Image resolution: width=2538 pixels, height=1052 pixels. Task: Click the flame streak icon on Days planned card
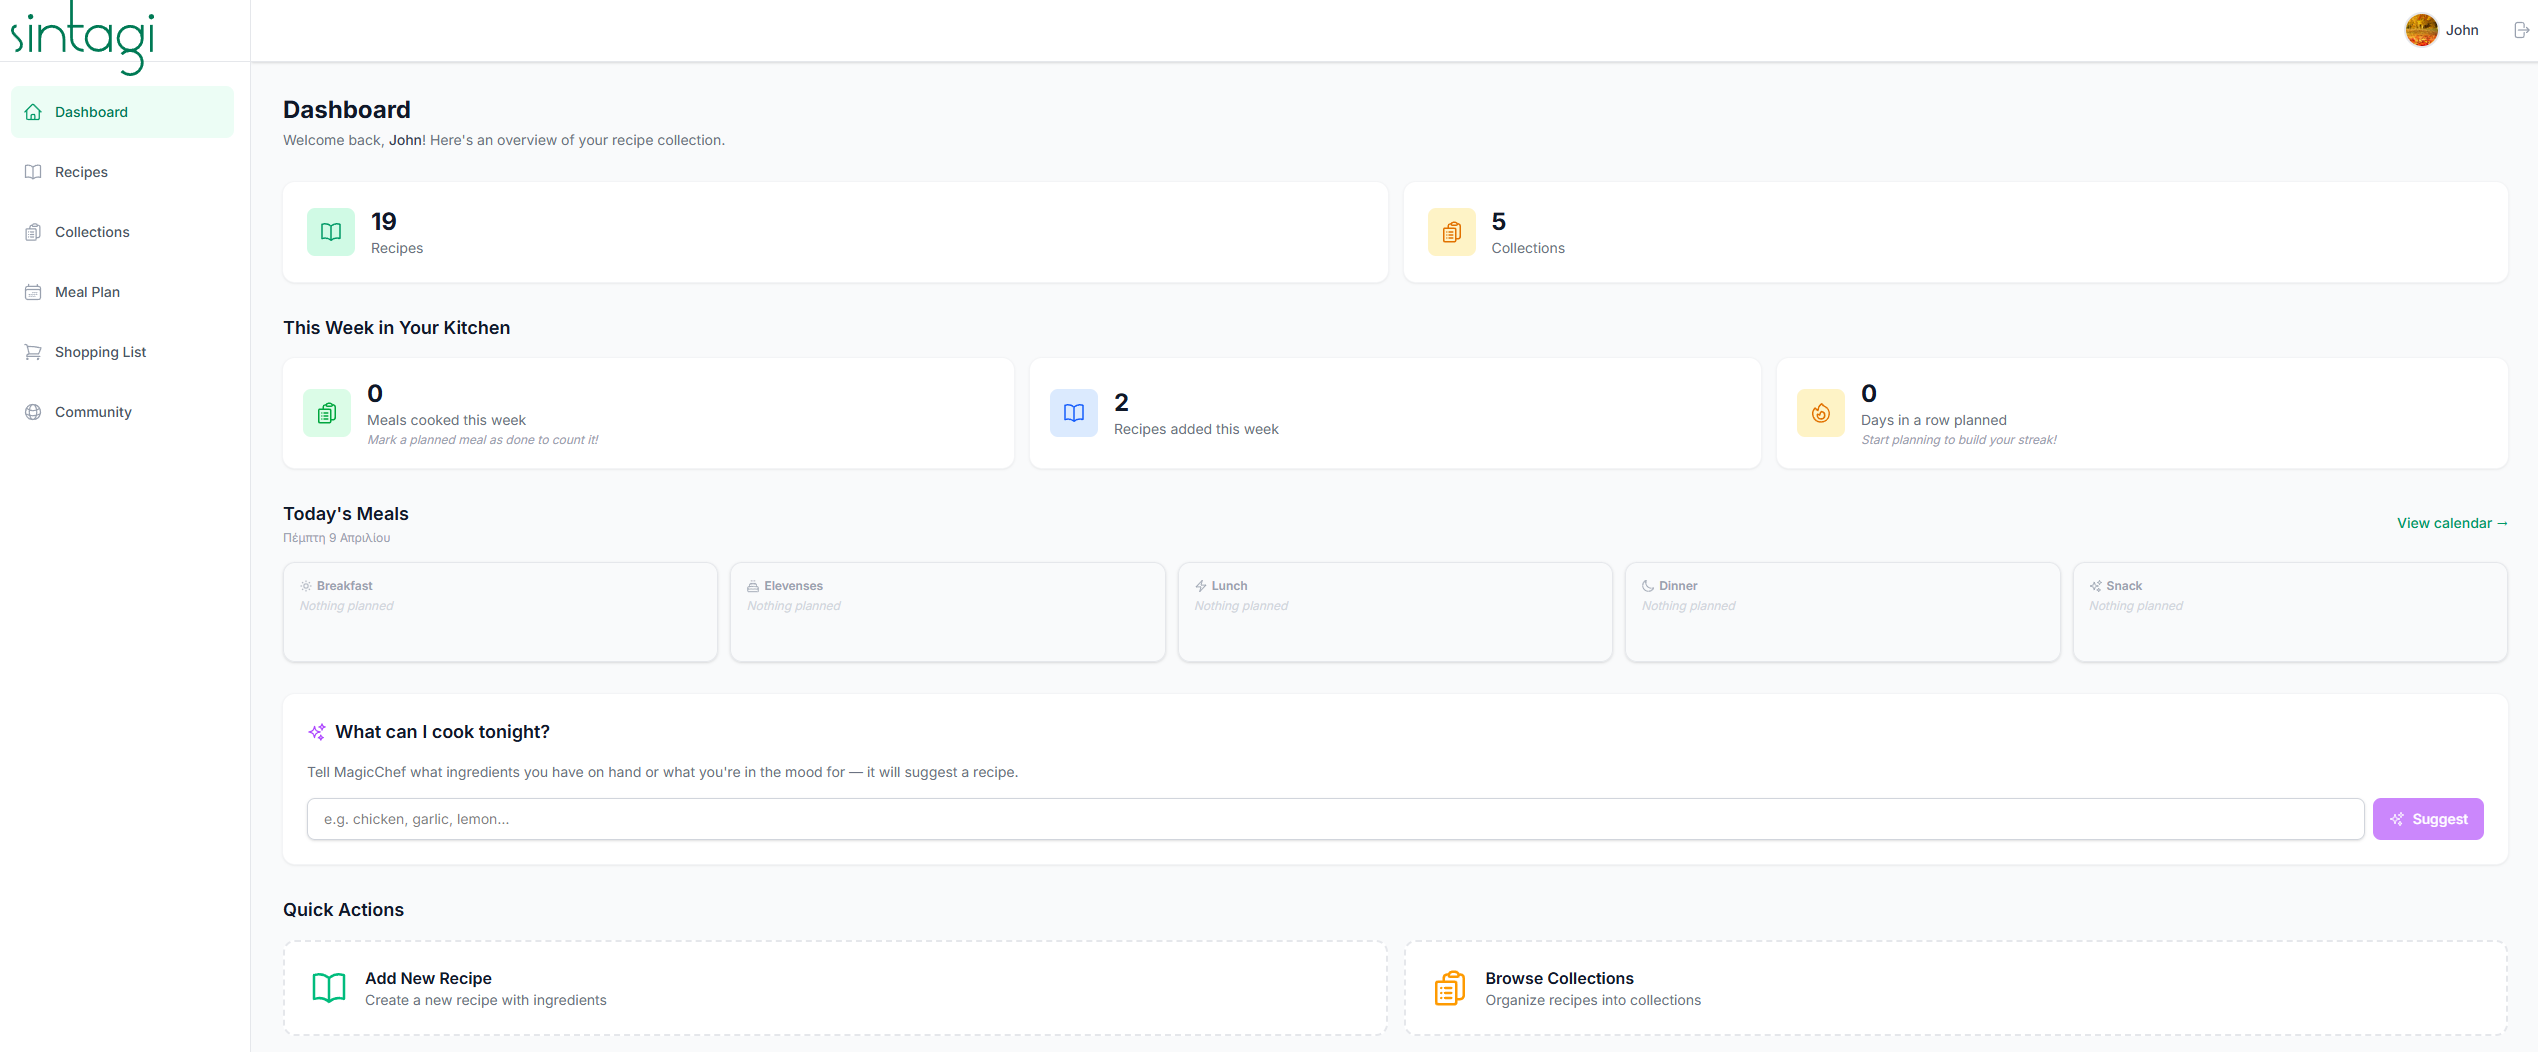pos(1820,412)
